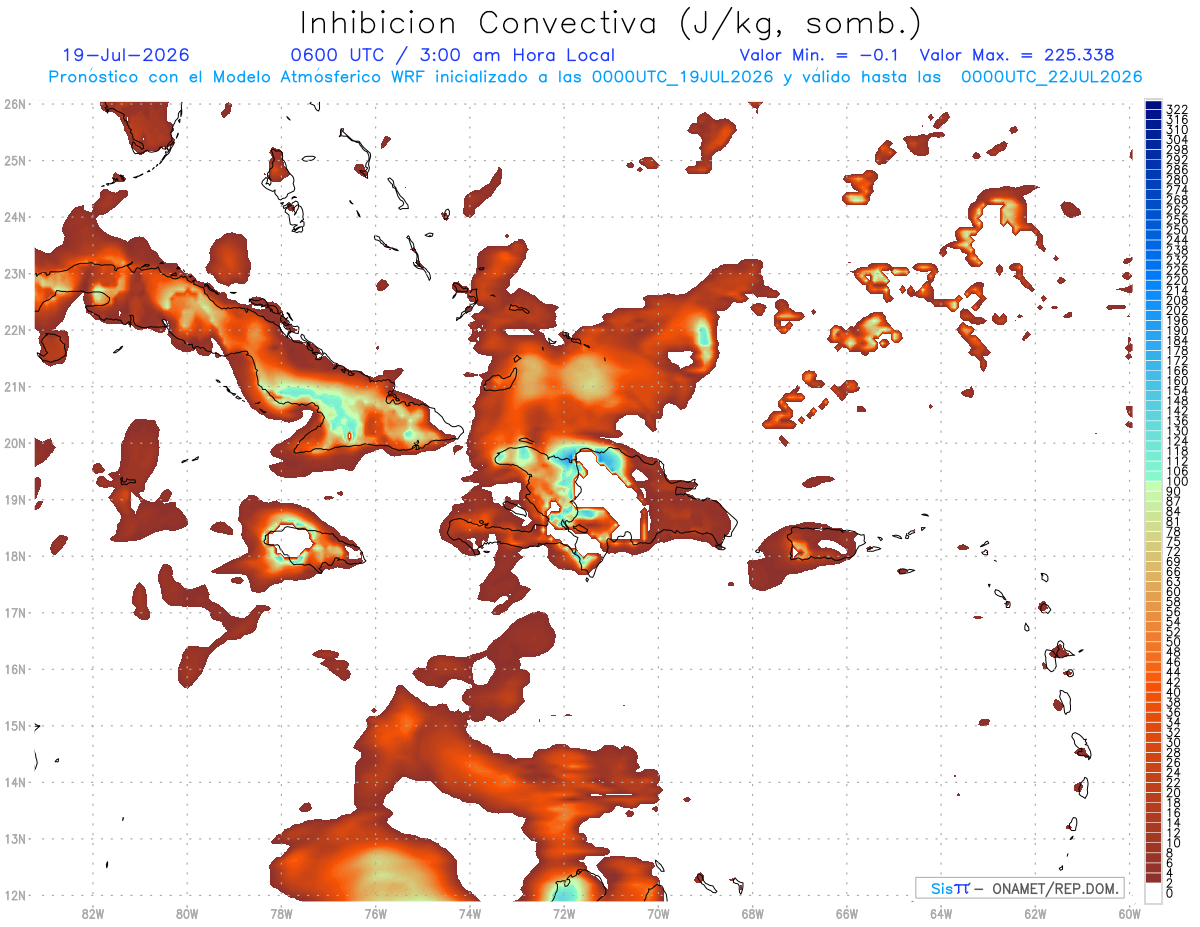Click the 66W longitude label
This screenshot has height=927, width=1200.
click(x=846, y=913)
